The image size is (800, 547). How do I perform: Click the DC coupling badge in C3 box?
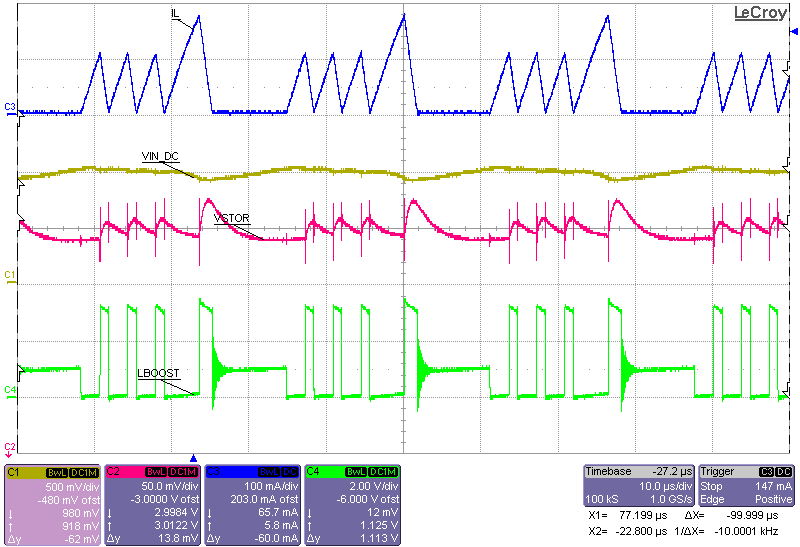tap(290, 473)
